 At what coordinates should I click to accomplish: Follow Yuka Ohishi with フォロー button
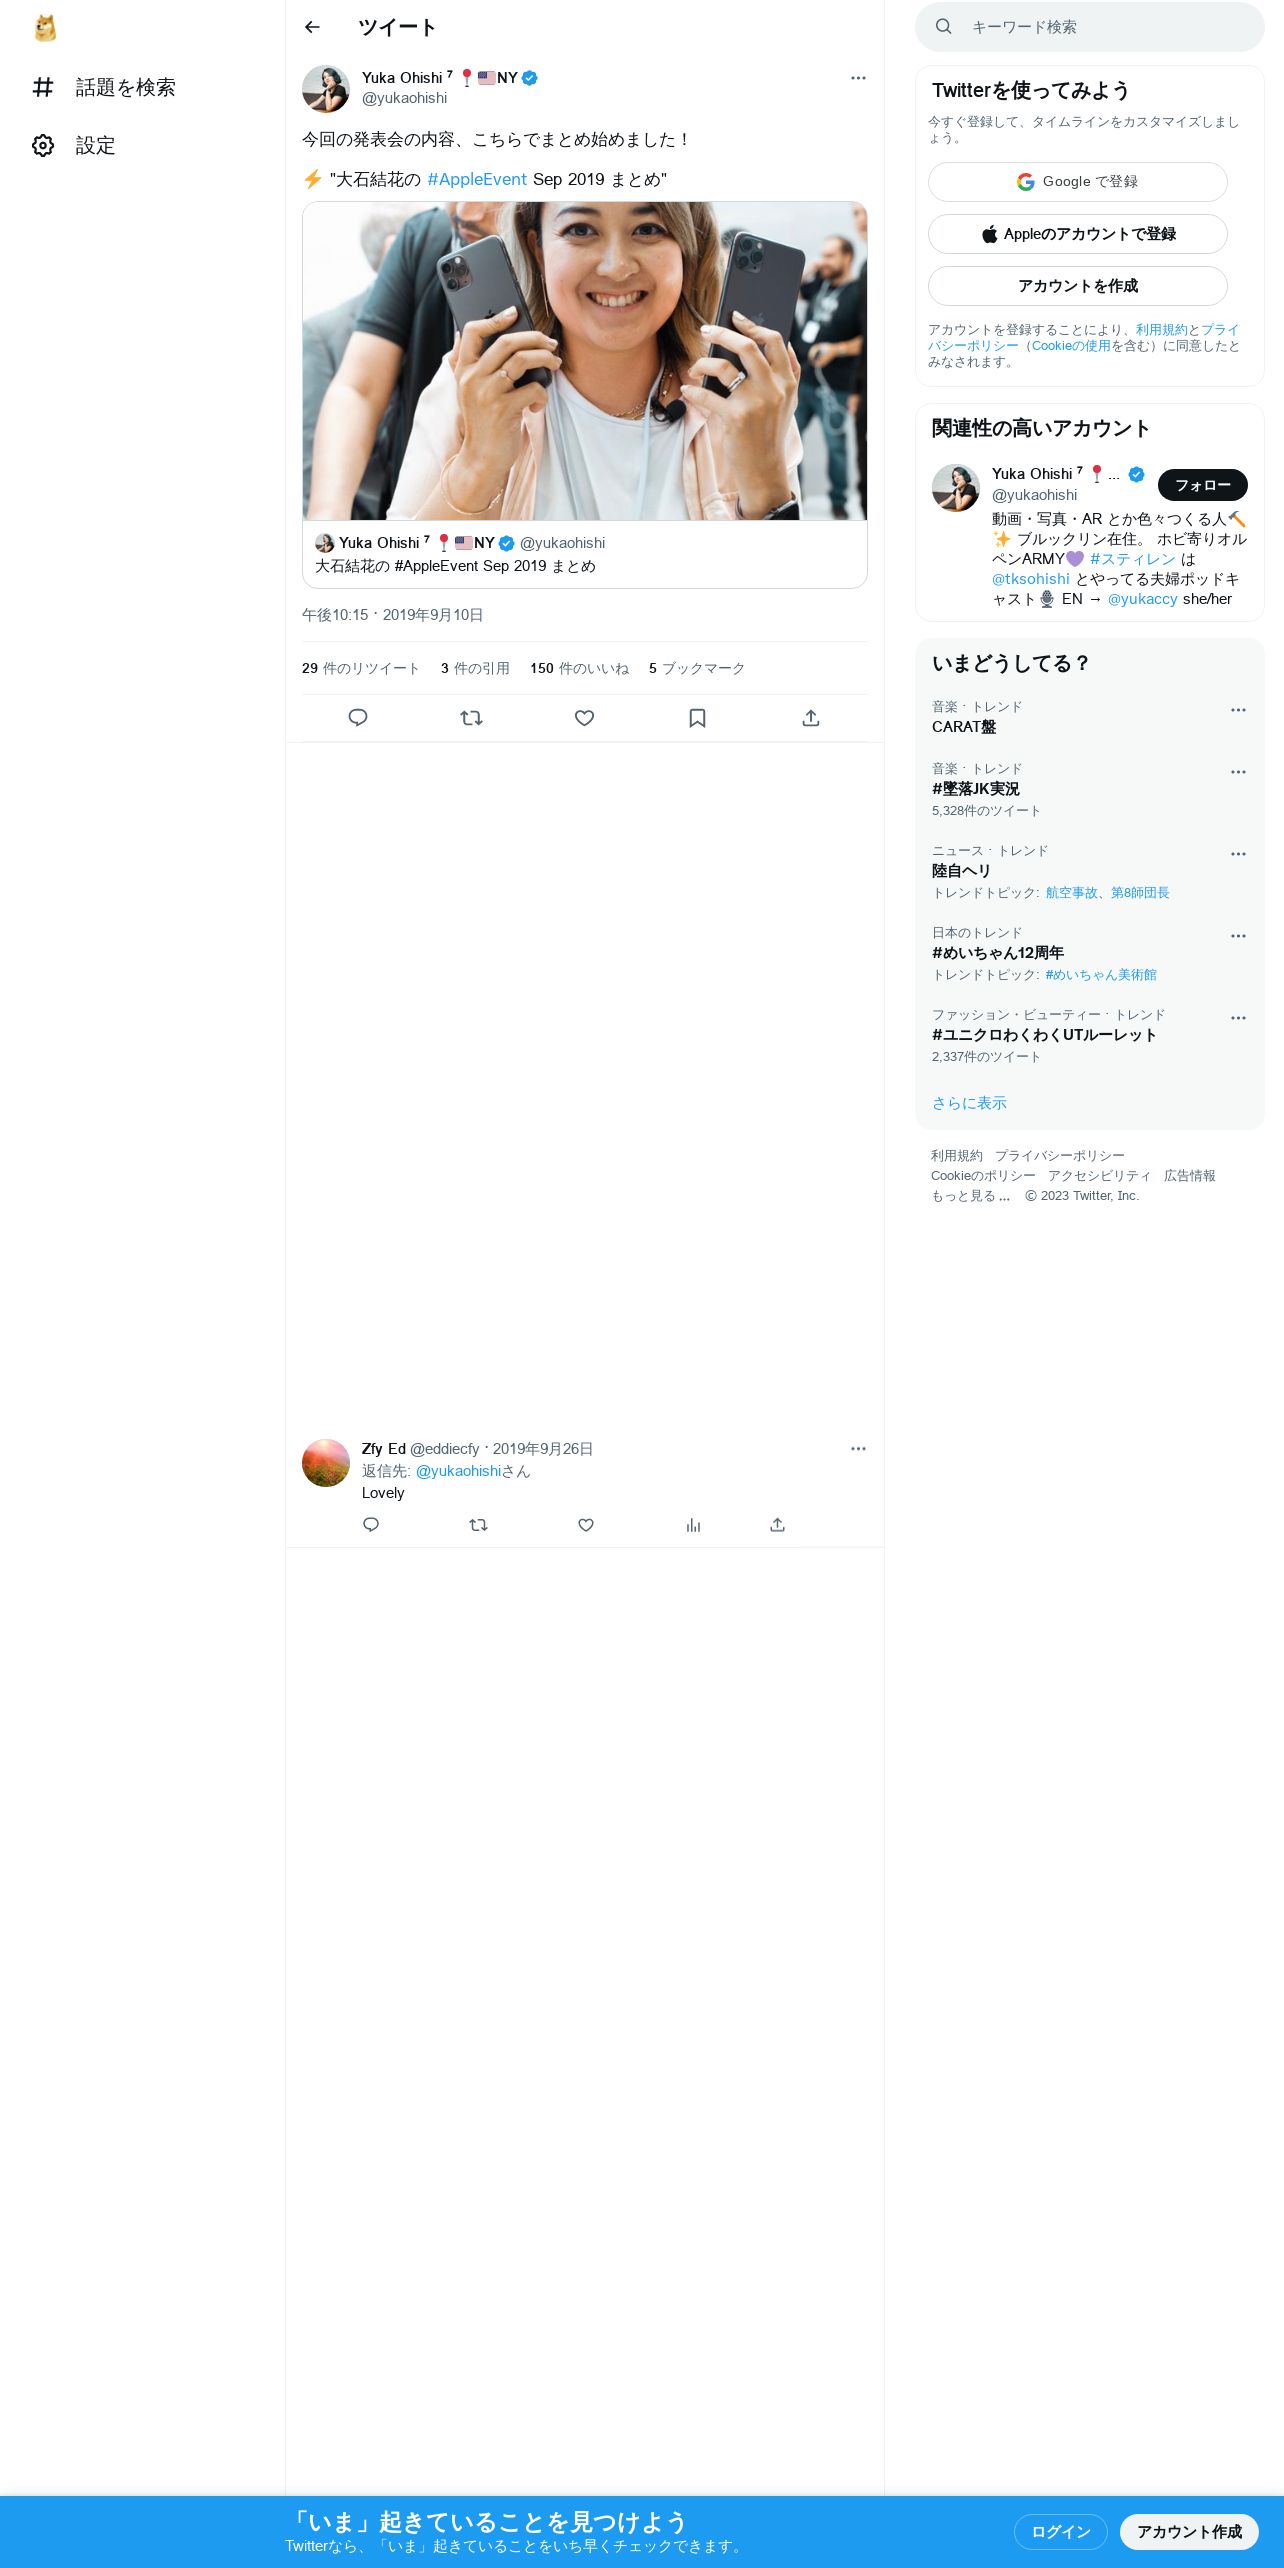[1202, 485]
